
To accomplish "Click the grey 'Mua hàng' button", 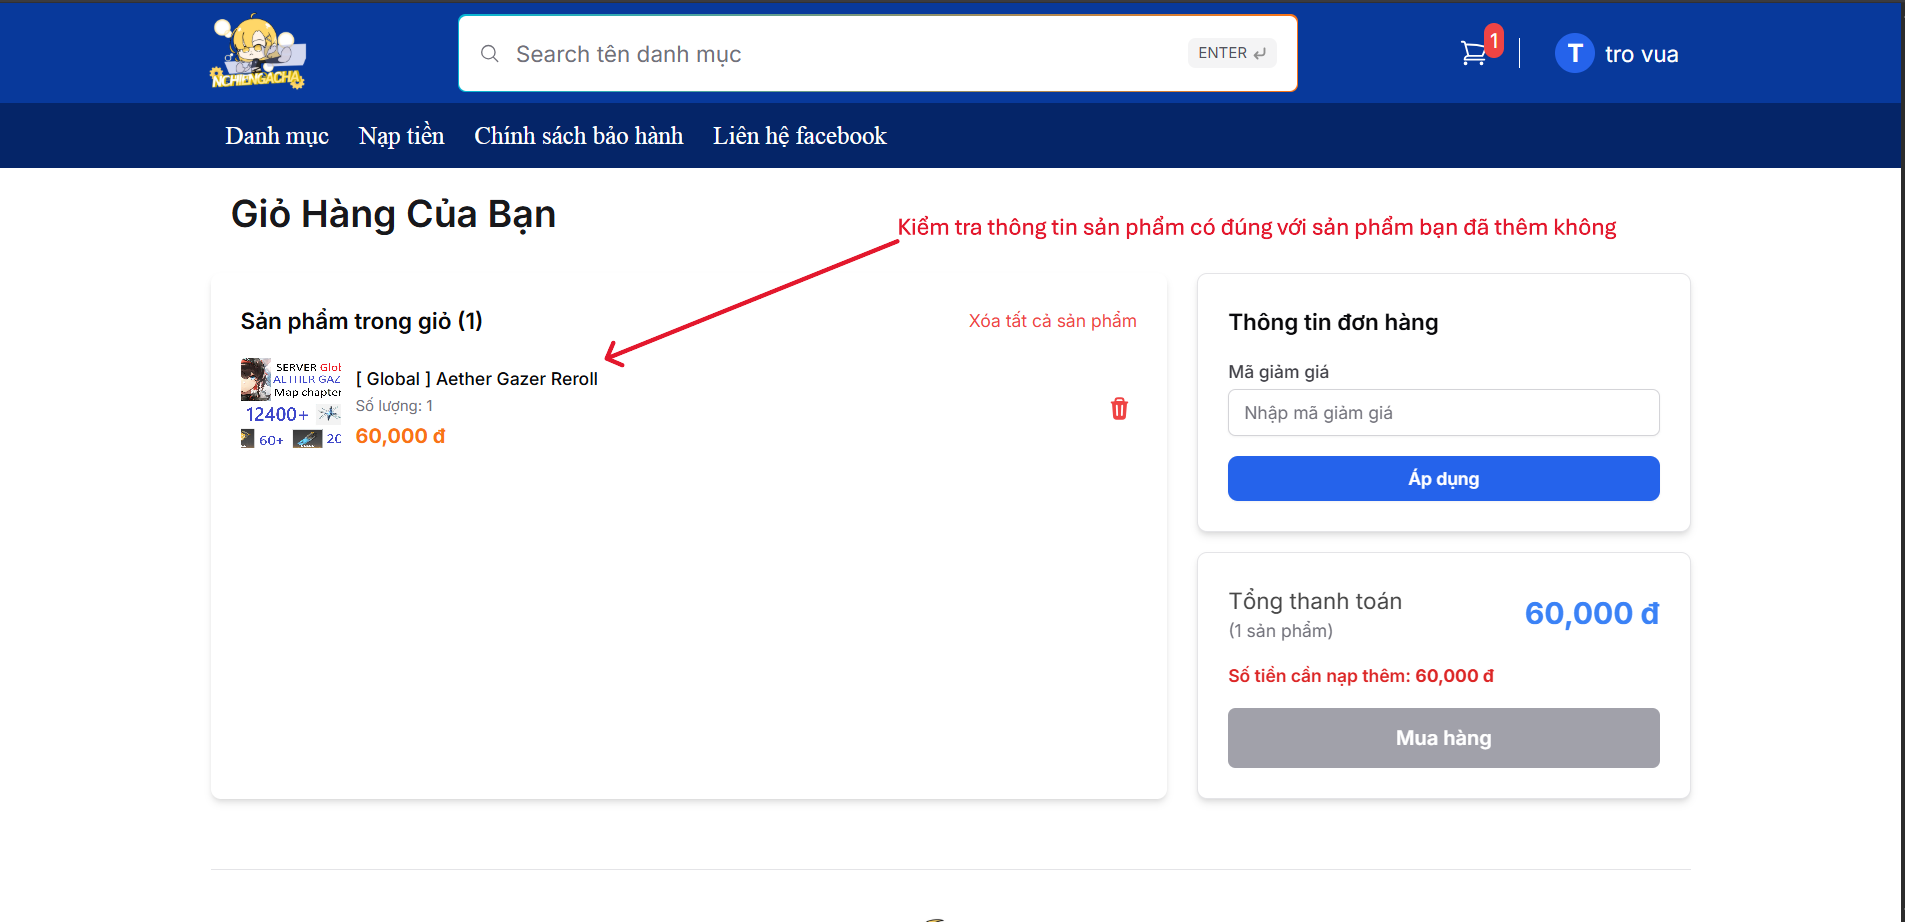I will point(1443,738).
